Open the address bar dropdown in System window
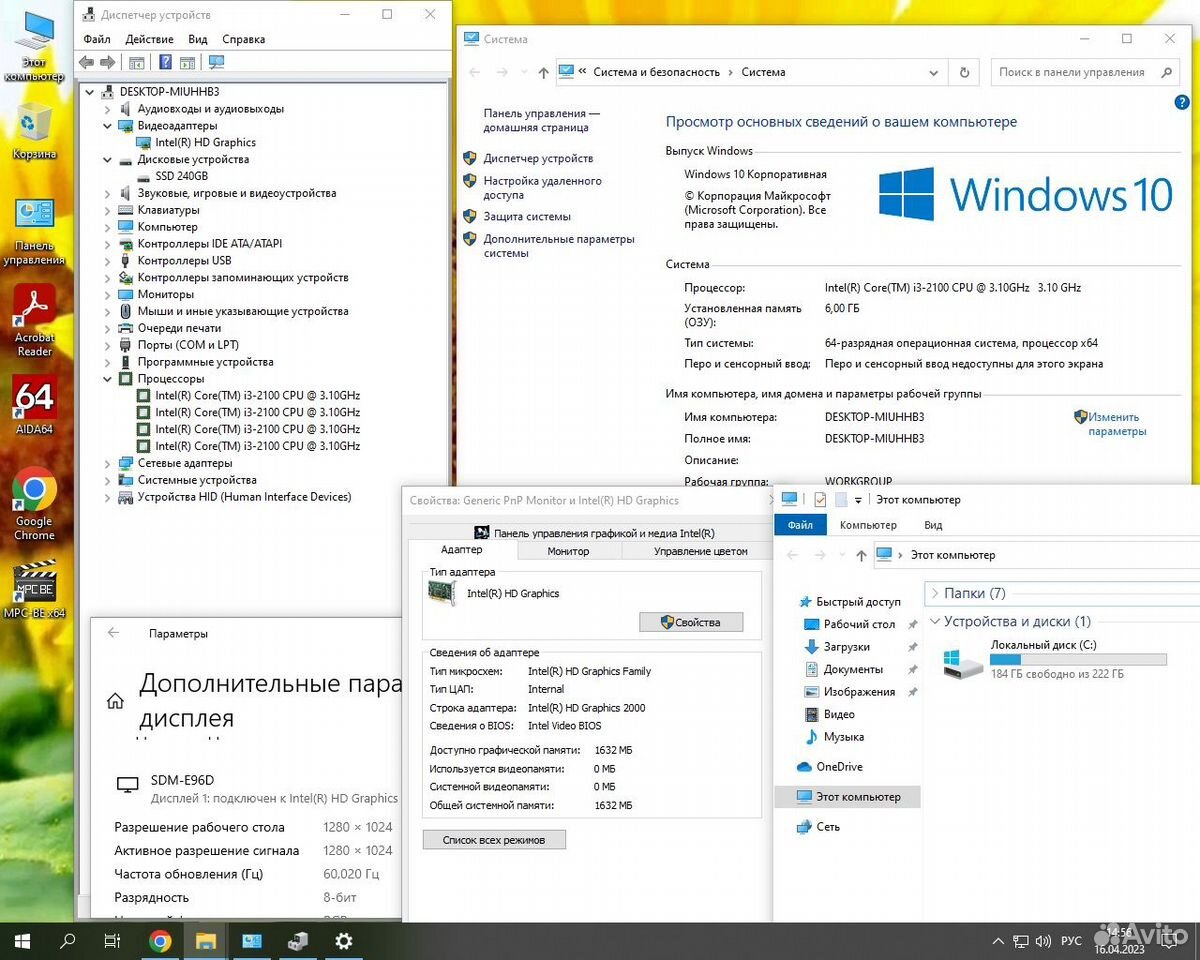 tap(934, 72)
